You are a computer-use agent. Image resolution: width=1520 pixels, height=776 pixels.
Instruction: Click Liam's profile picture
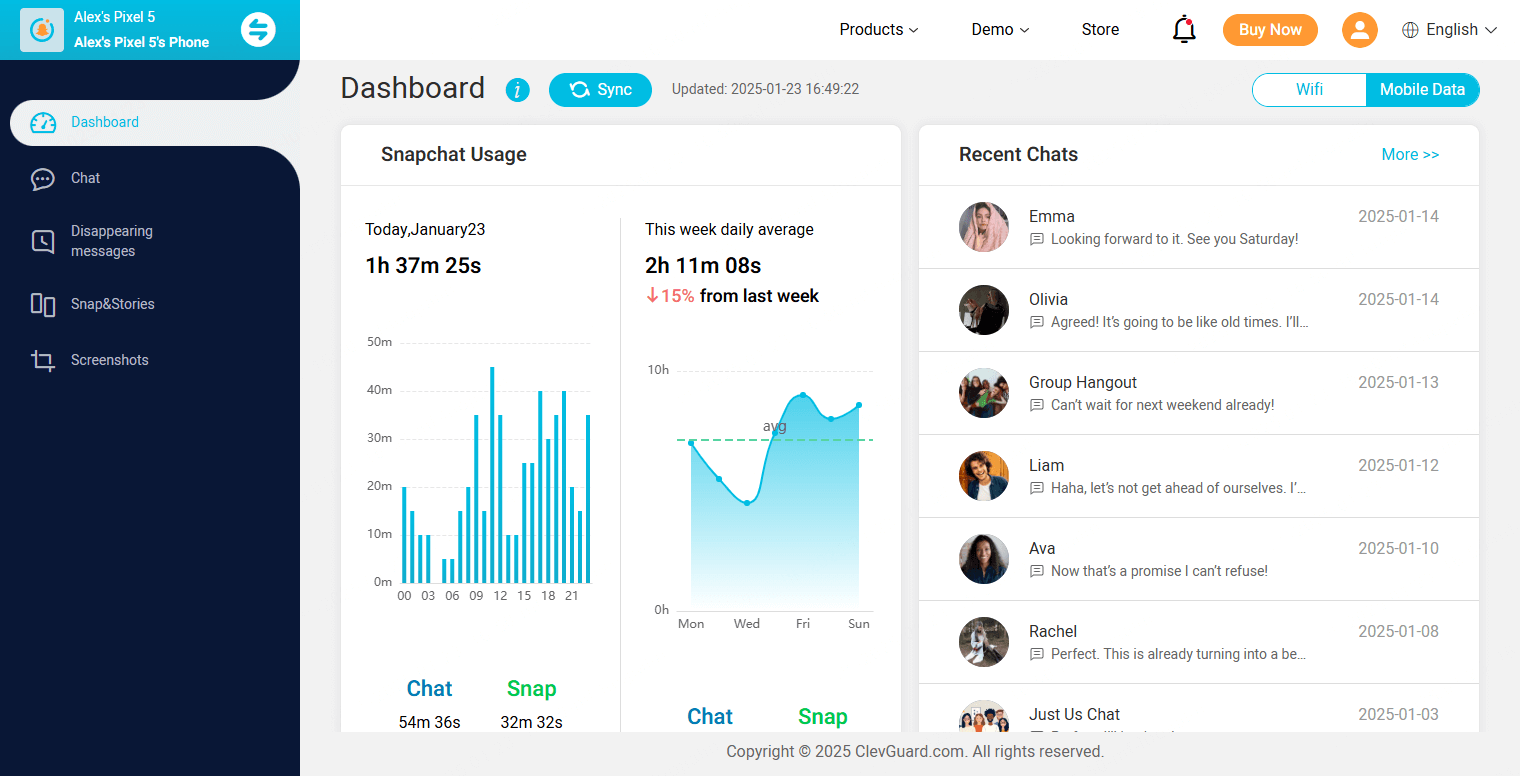coord(984,476)
